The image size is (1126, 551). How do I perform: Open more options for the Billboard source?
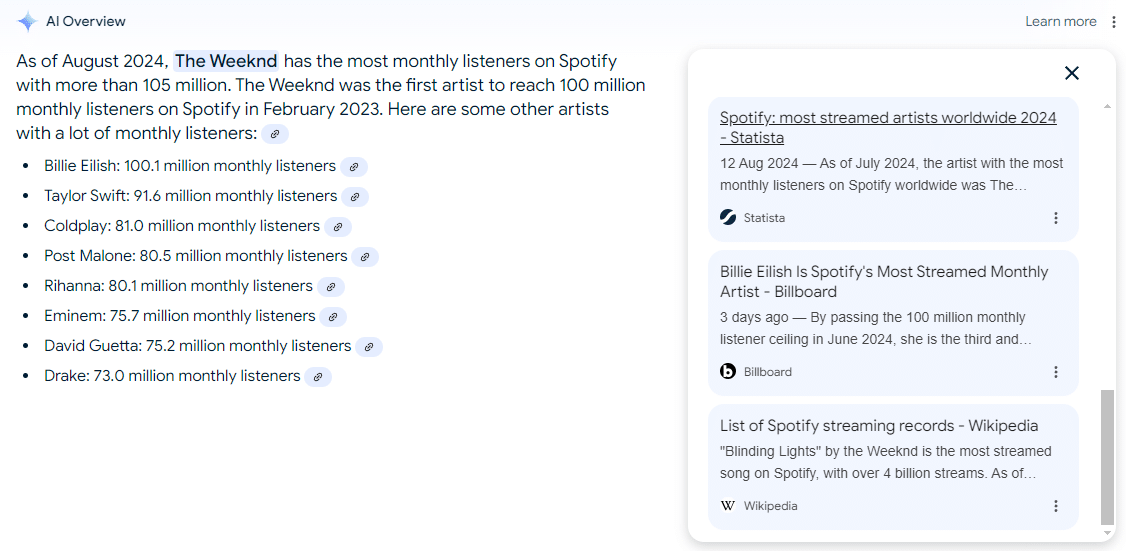coord(1056,372)
